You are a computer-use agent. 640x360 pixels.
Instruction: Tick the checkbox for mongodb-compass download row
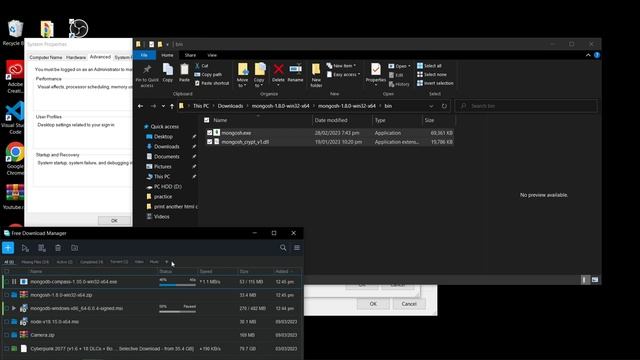coord(7,282)
